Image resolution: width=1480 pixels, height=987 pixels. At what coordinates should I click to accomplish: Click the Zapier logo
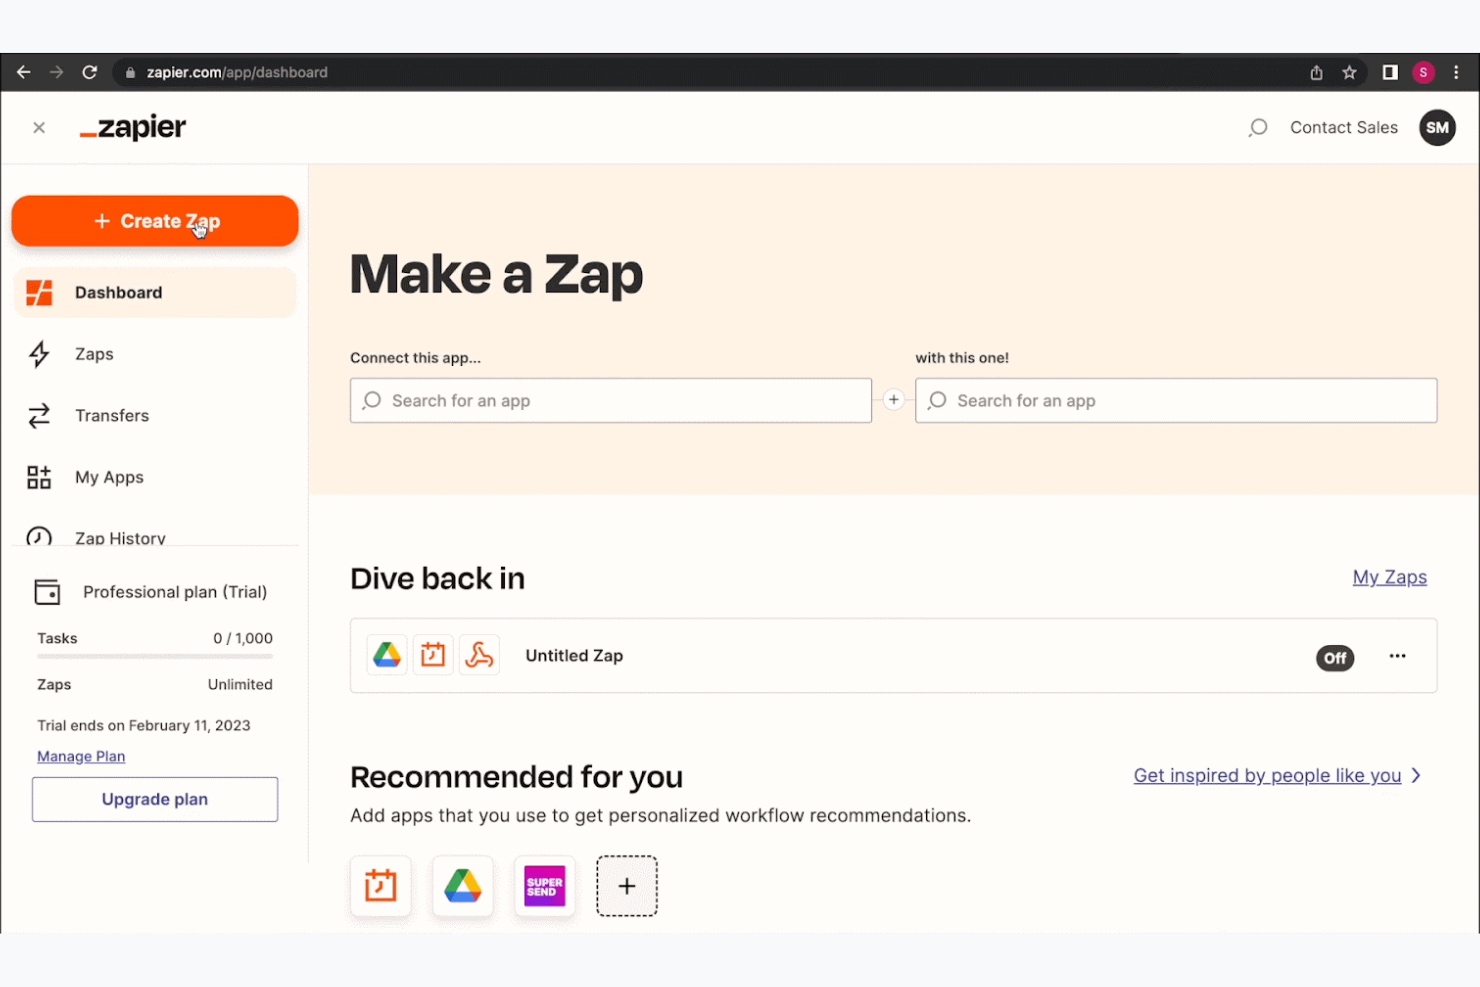133,128
